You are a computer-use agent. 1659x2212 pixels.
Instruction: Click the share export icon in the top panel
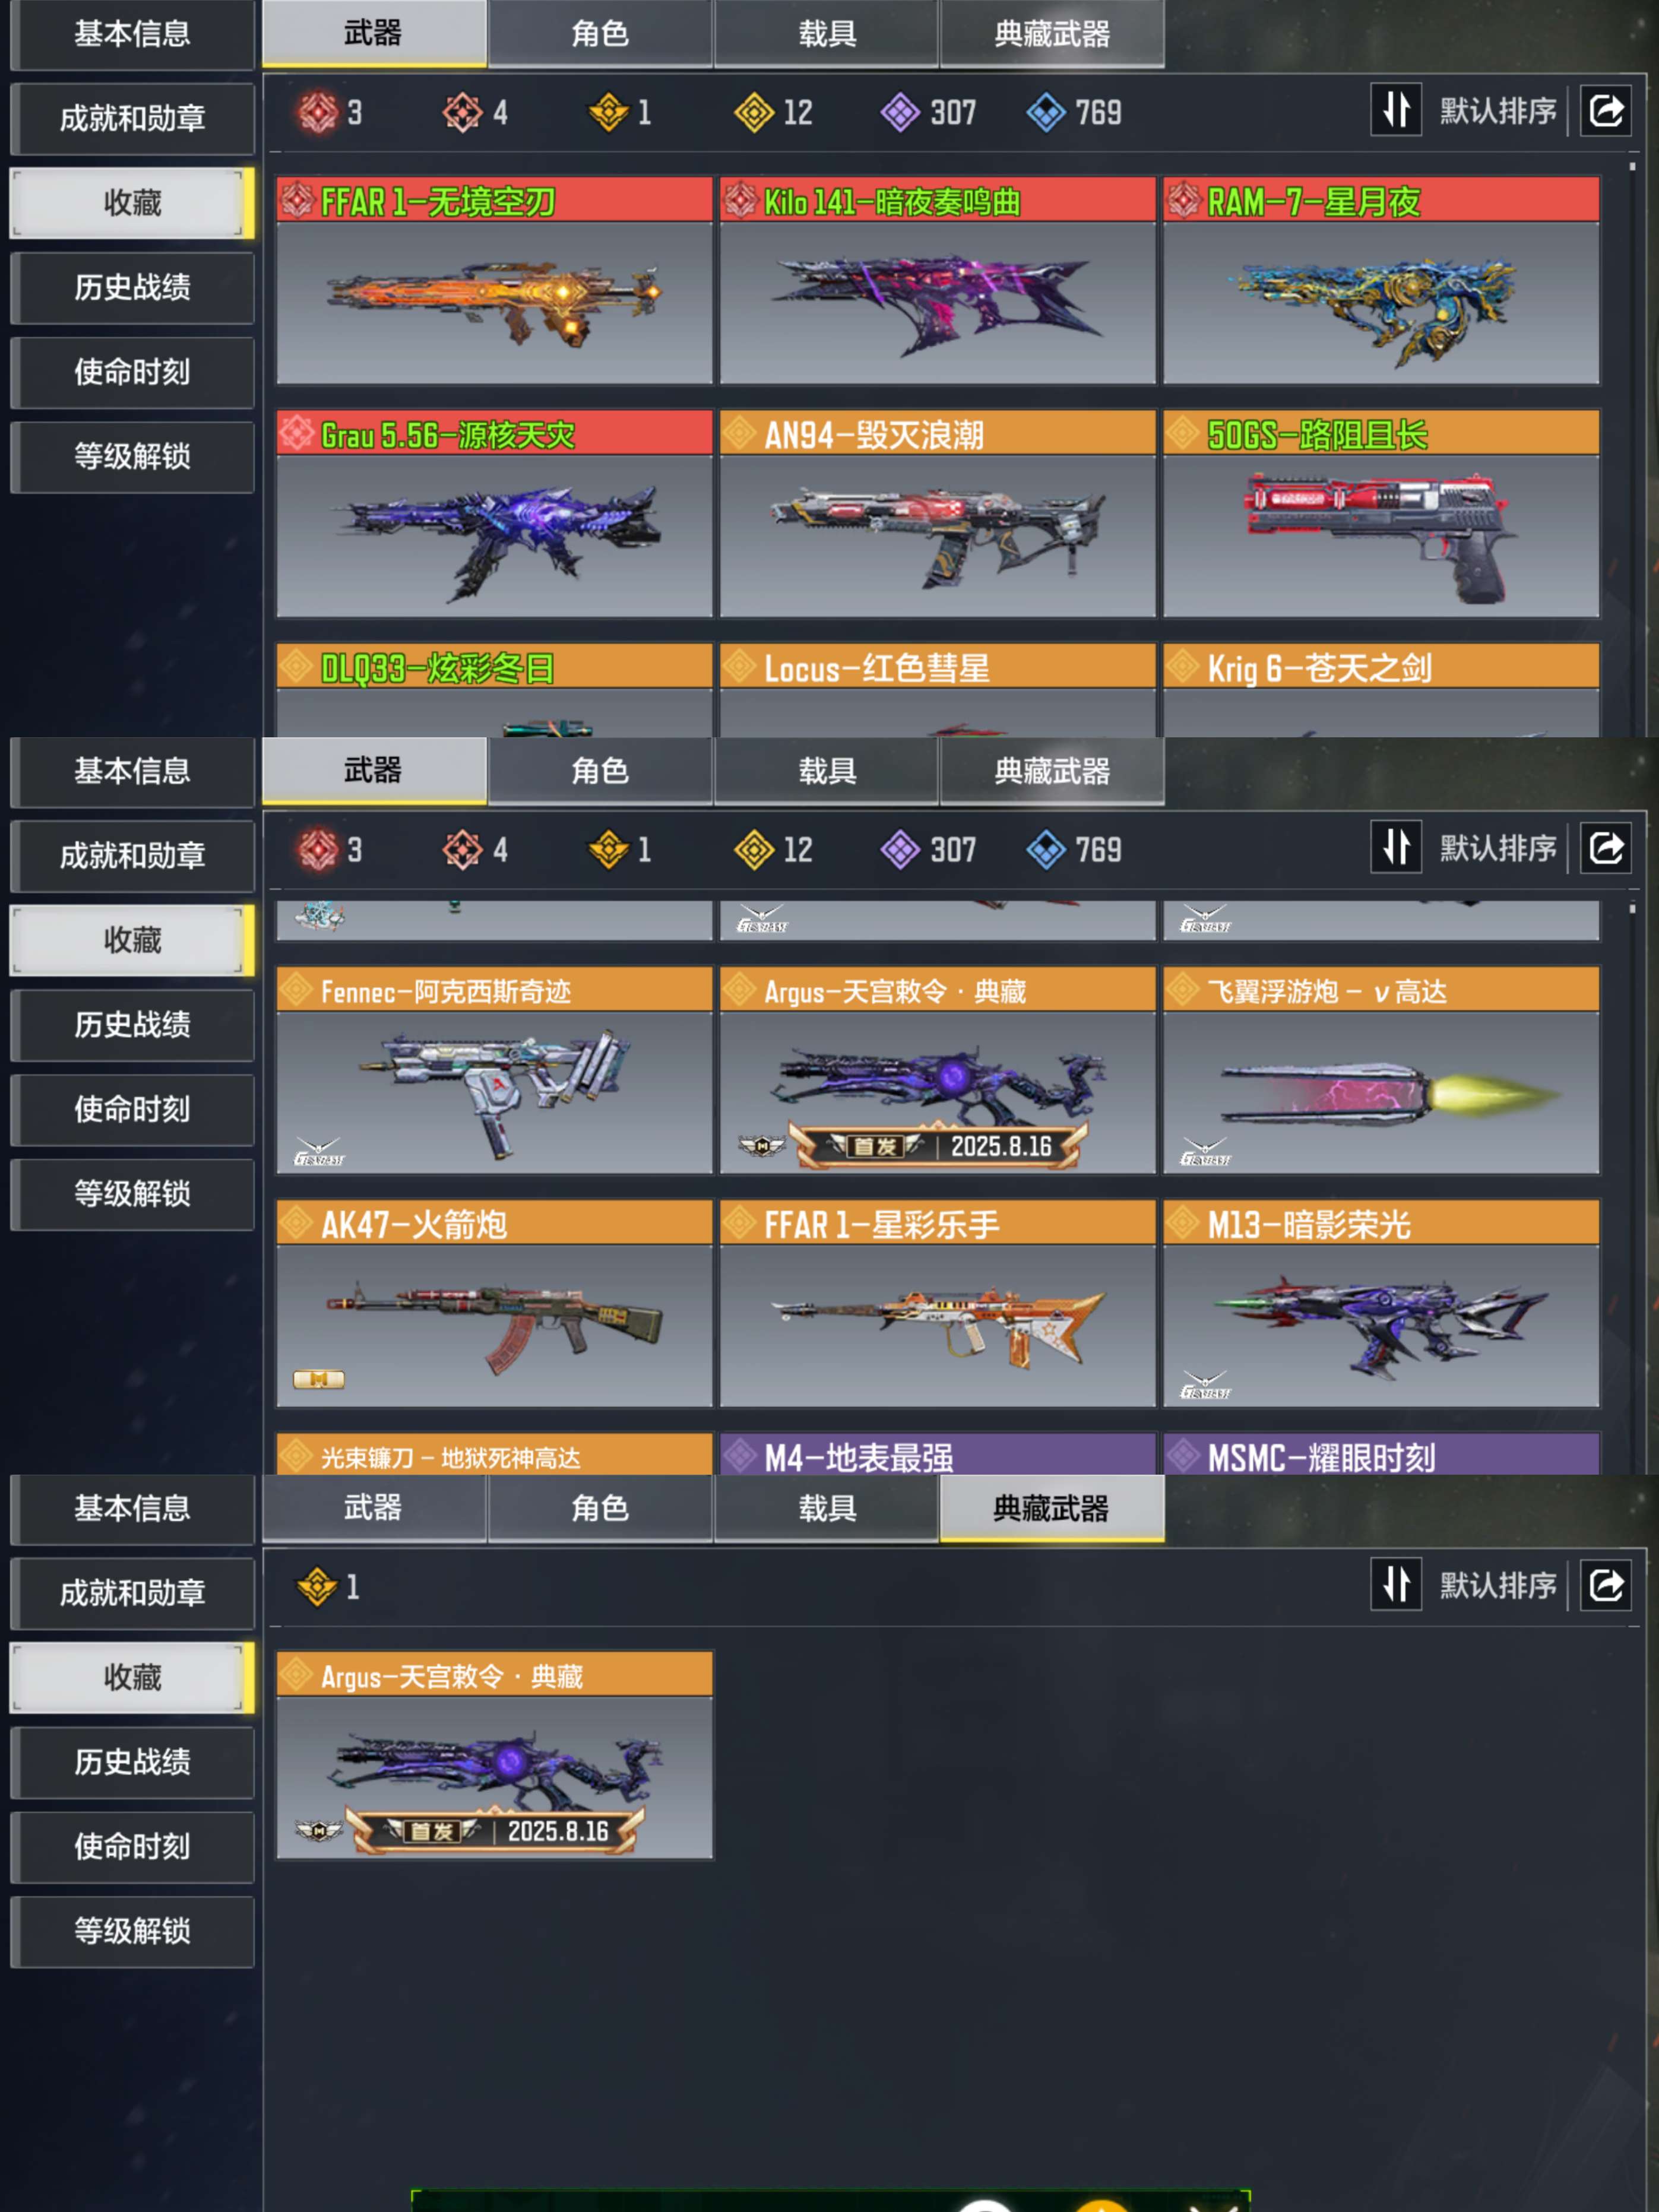[1605, 110]
